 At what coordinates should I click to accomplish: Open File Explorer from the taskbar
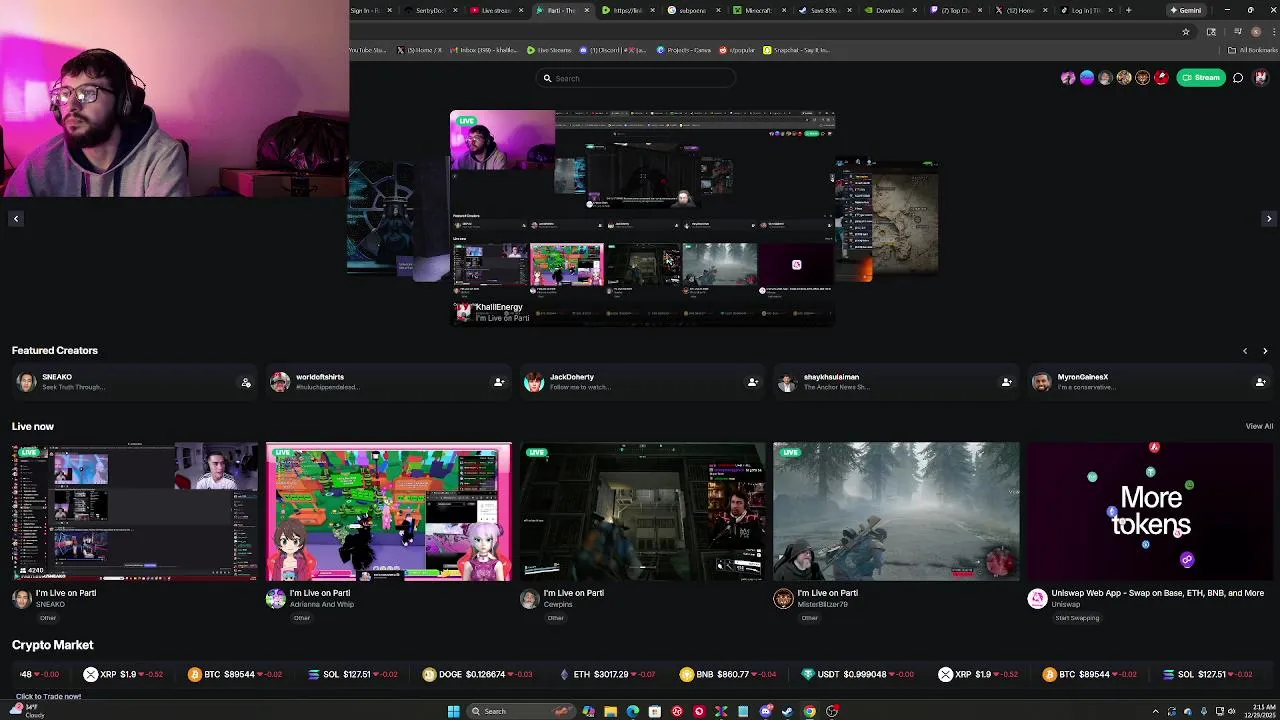(x=610, y=711)
